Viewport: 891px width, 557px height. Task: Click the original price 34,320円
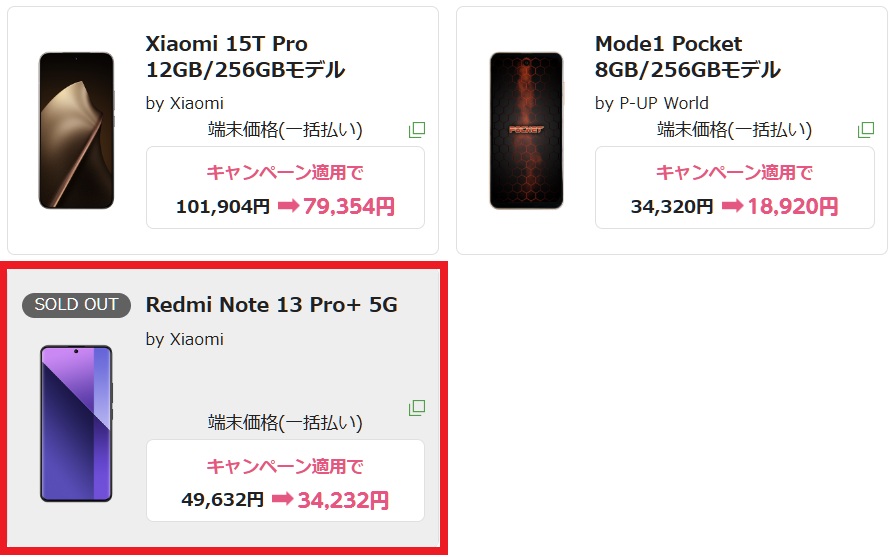[671, 207]
